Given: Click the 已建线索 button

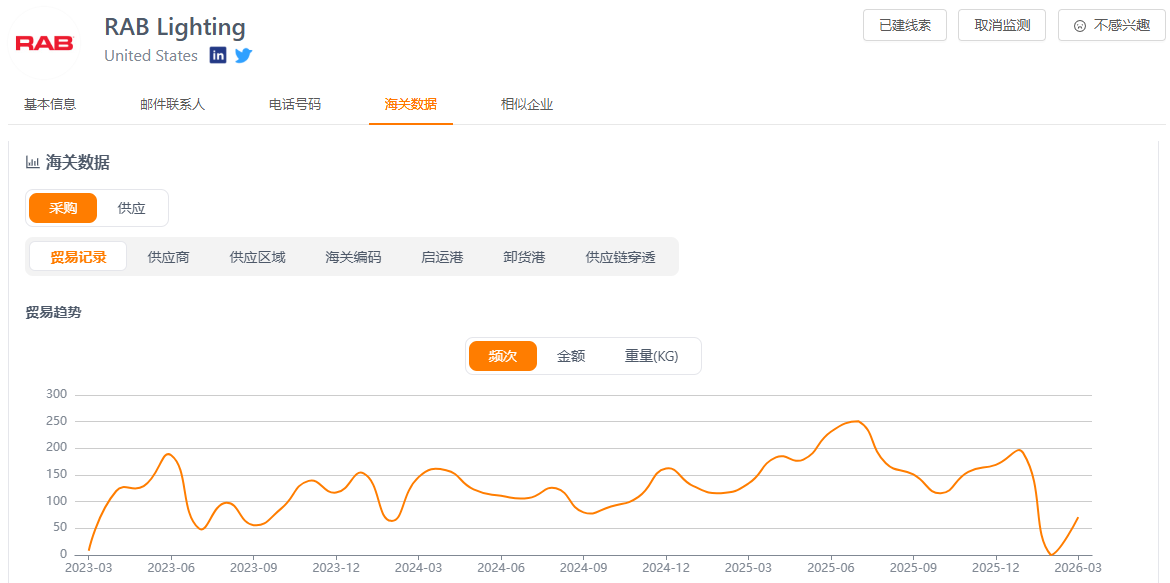Looking at the screenshot, I should tap(904, 25).
